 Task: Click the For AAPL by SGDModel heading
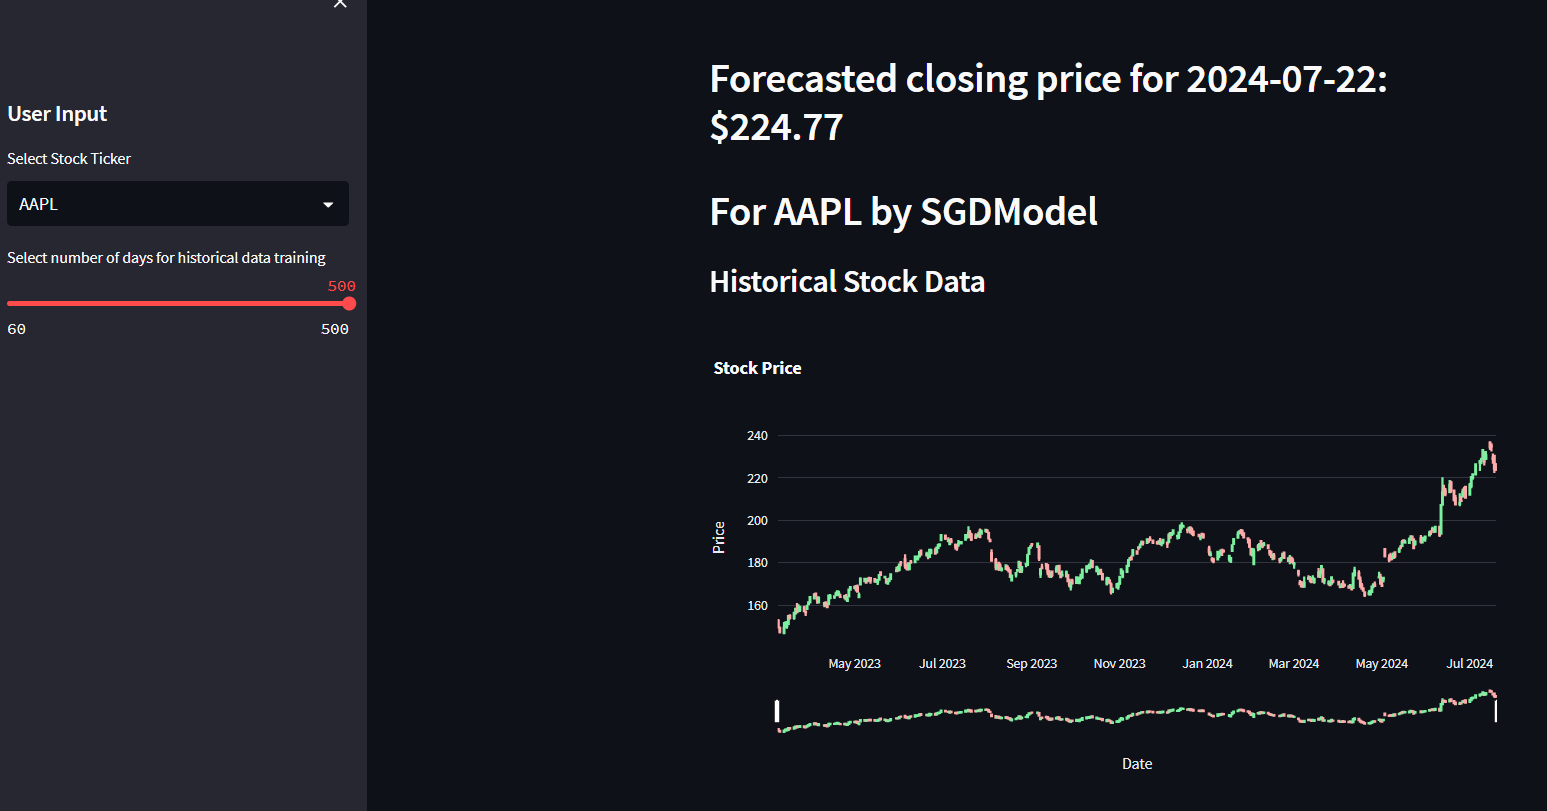(x=903, y=212)
